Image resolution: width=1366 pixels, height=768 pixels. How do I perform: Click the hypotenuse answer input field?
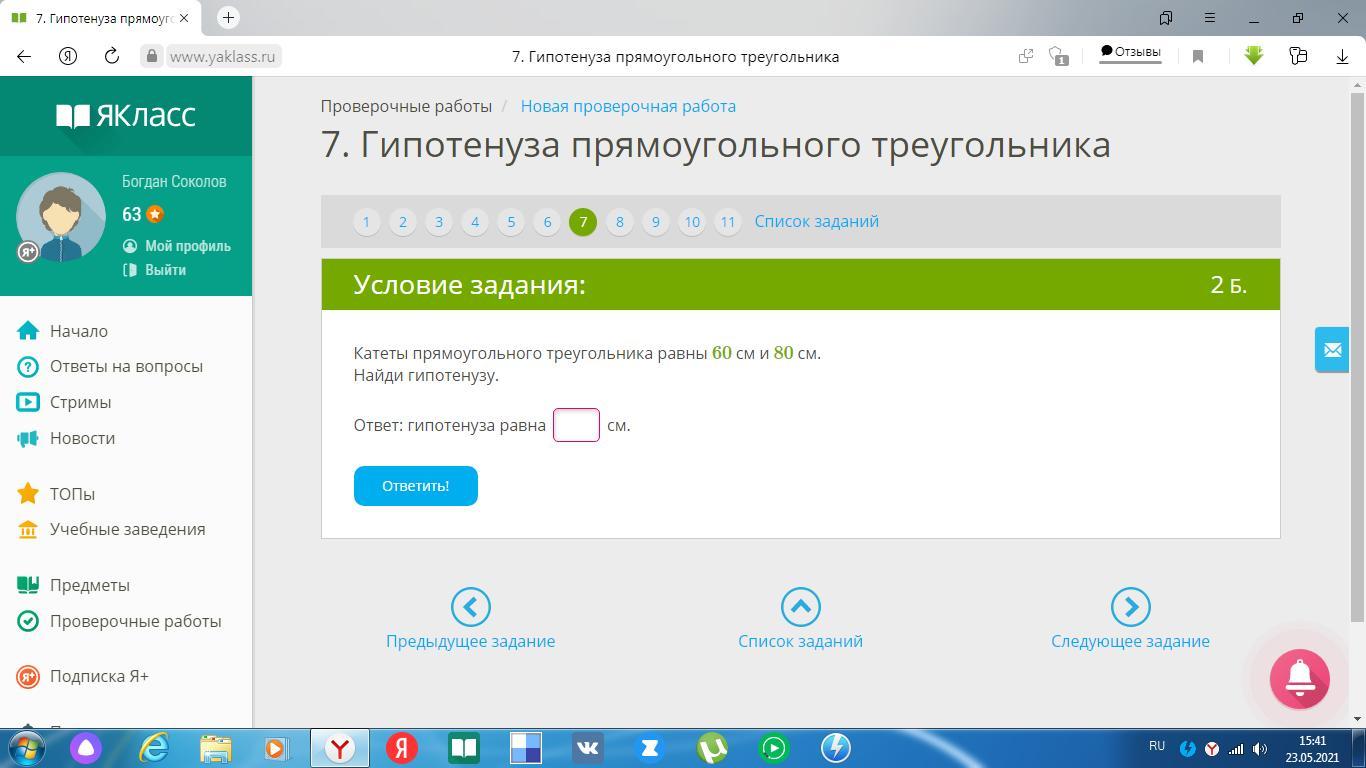coord(576,425)
